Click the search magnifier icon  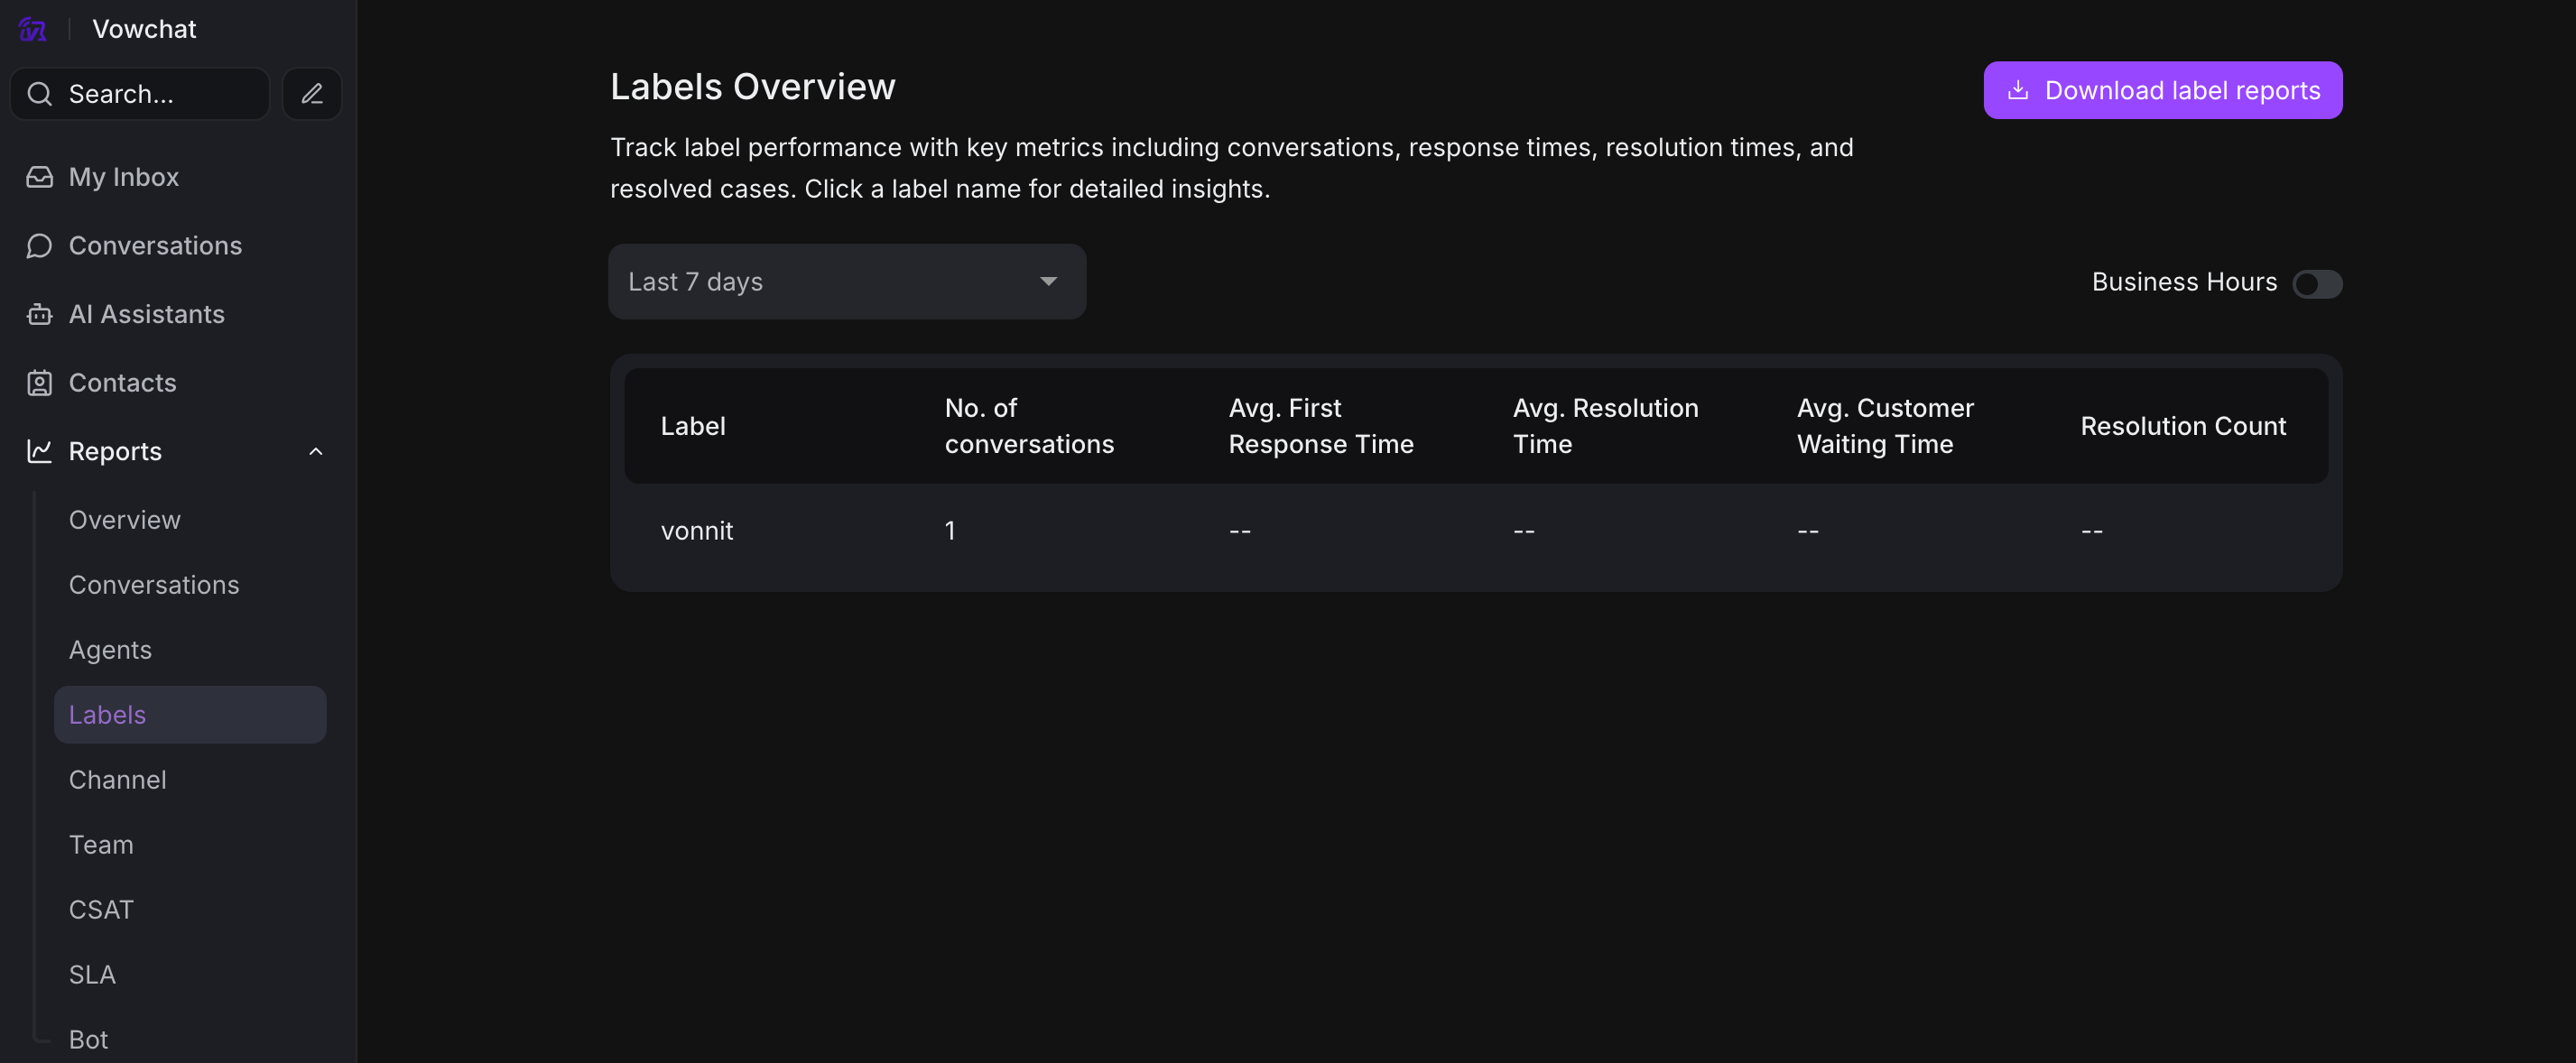coord(40,94)
